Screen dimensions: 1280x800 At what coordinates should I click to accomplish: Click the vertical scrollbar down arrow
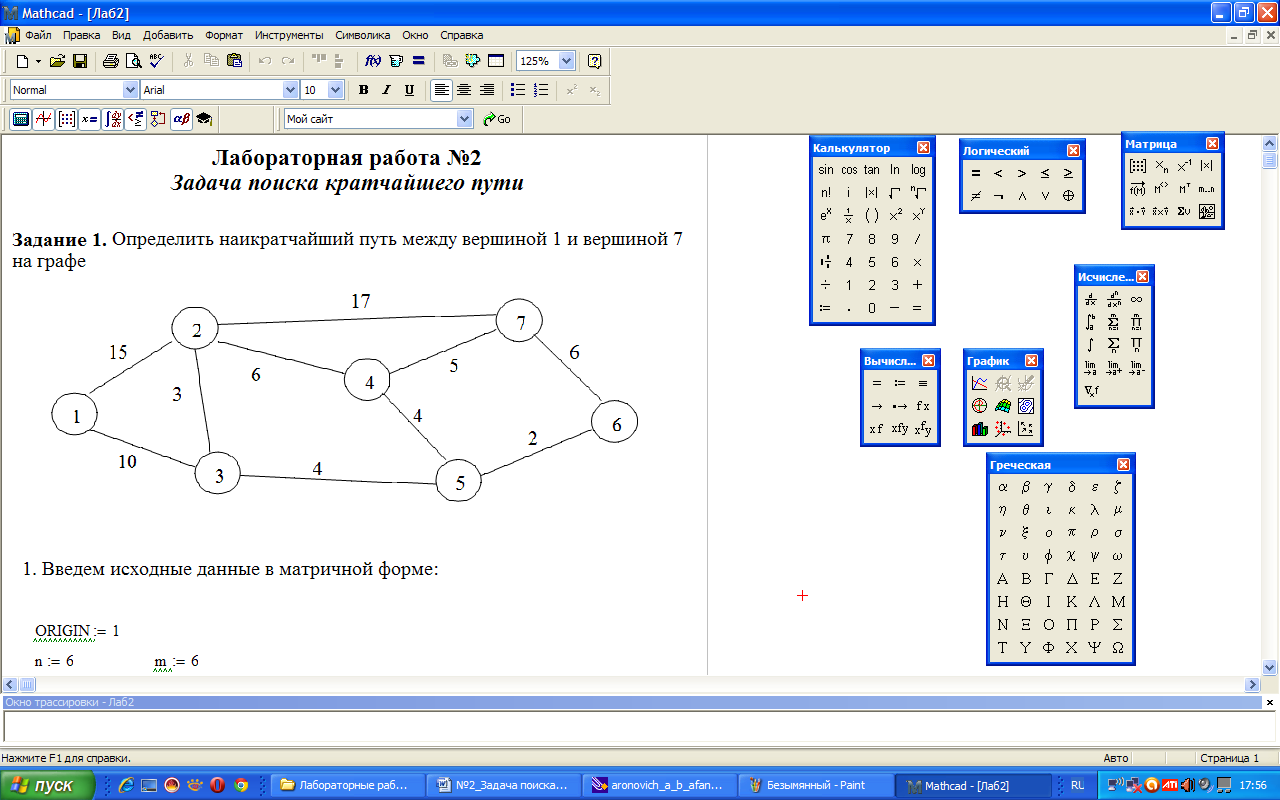pos(1270,667)
